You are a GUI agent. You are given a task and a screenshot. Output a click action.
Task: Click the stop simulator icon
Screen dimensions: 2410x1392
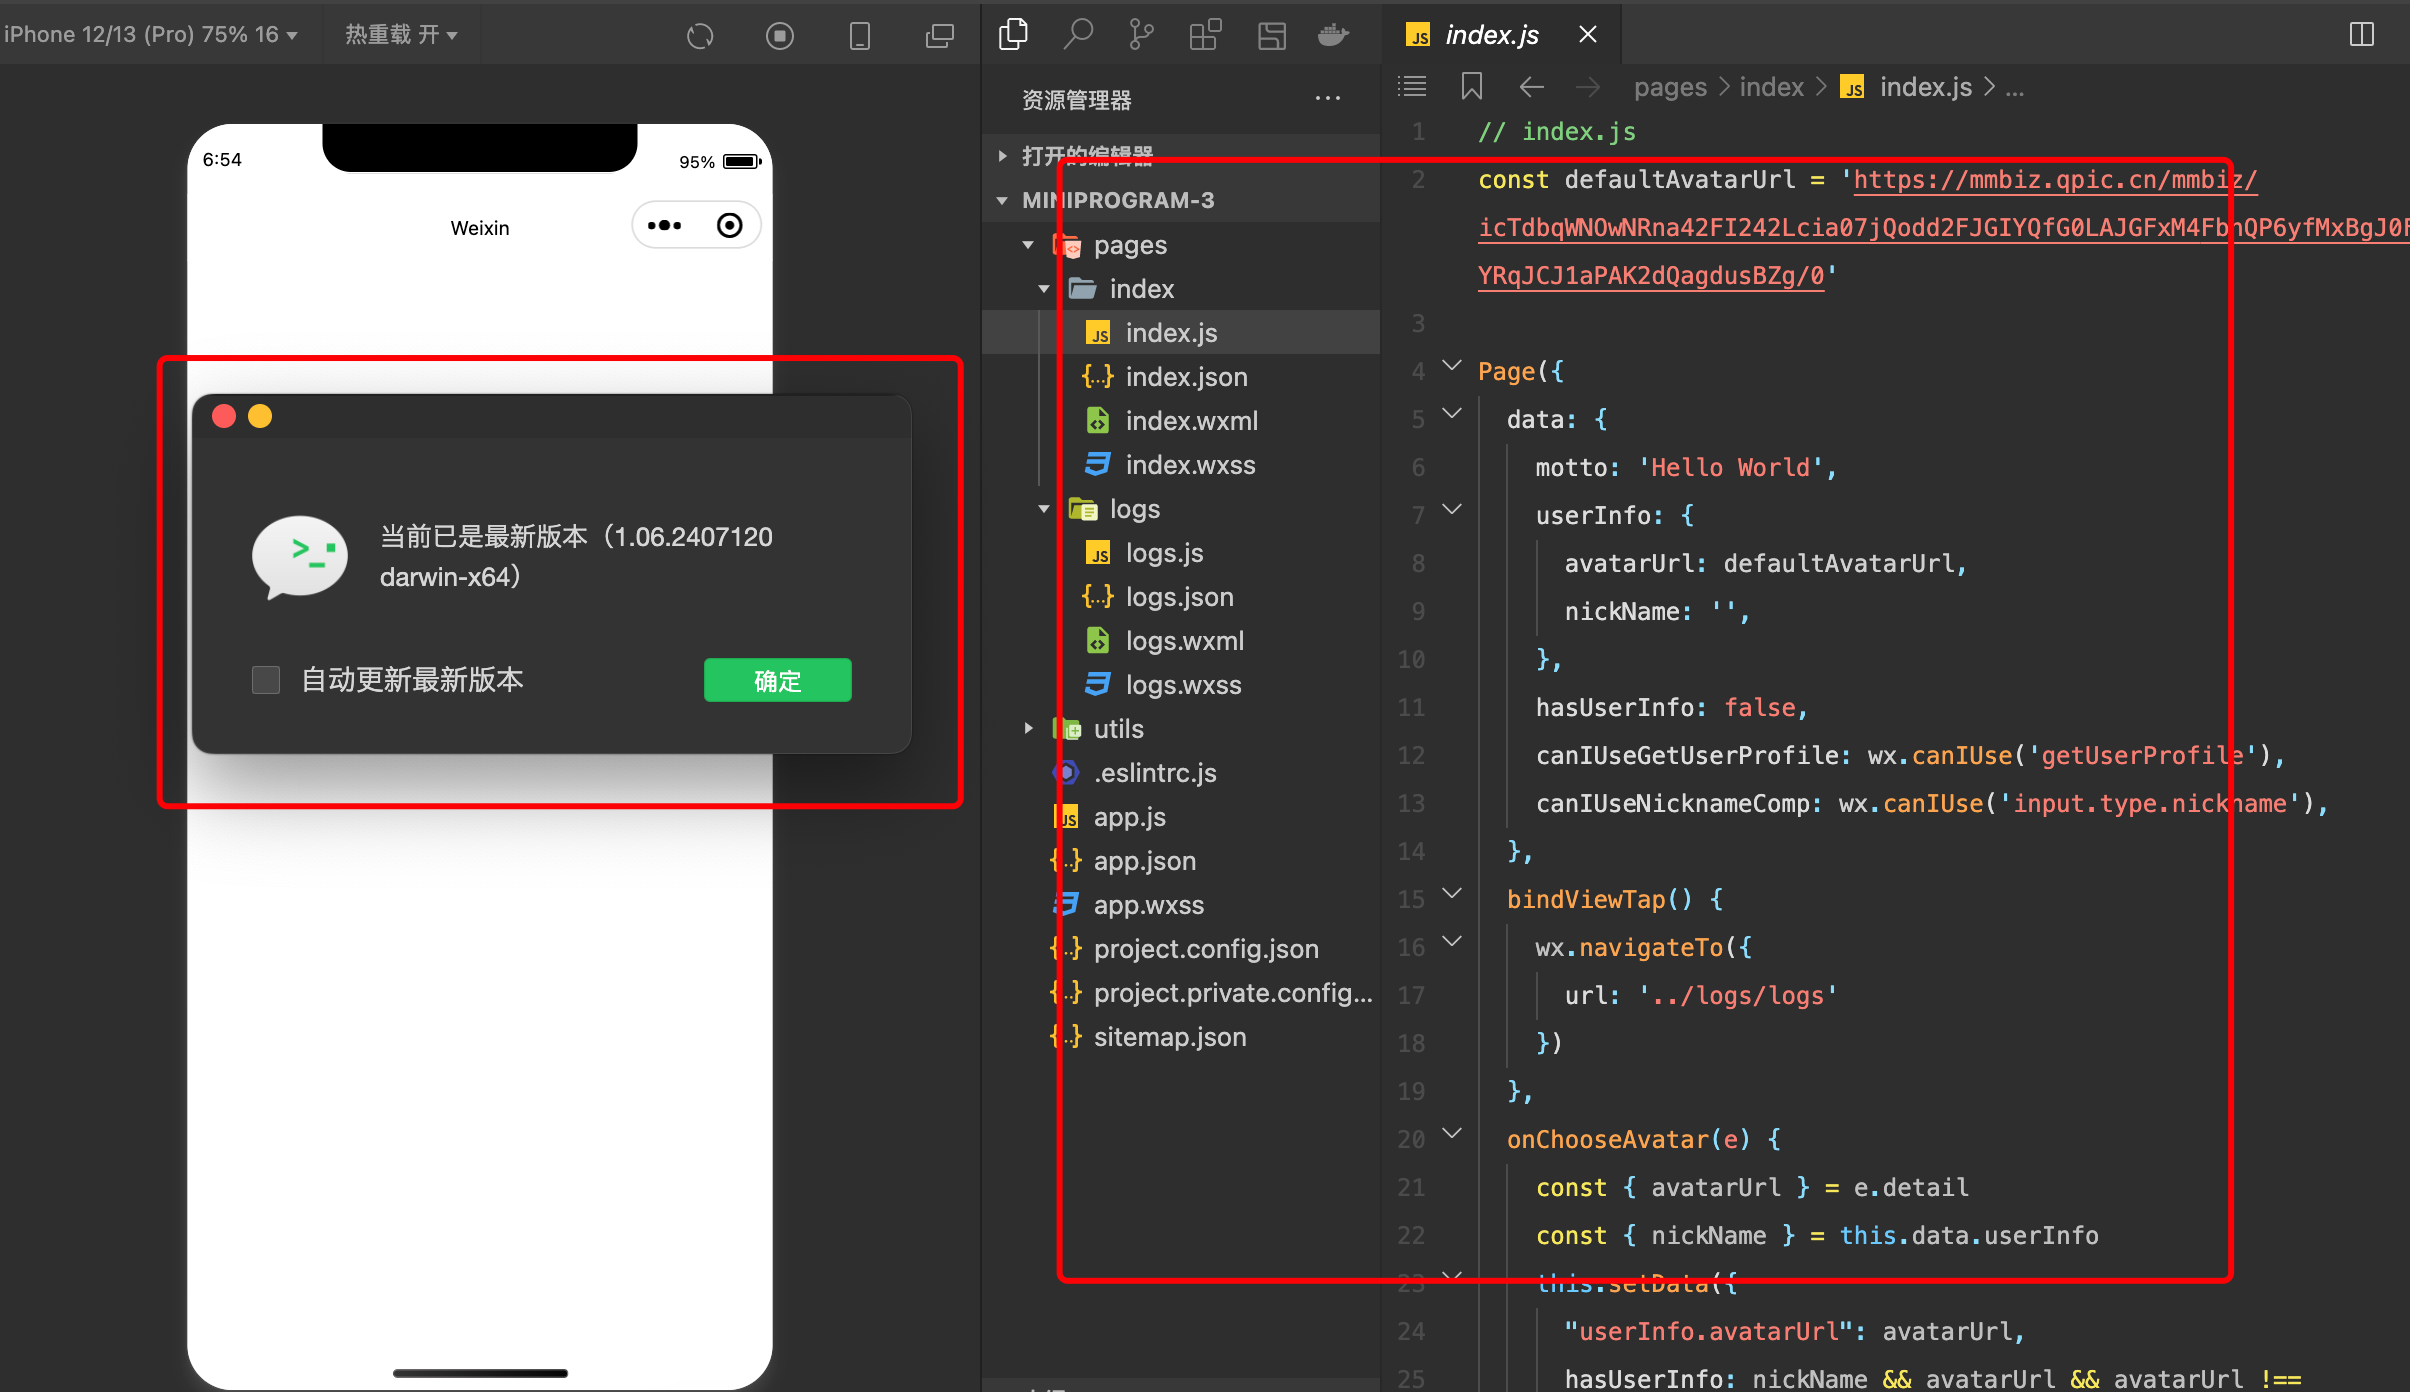click(x=780, y=36)
